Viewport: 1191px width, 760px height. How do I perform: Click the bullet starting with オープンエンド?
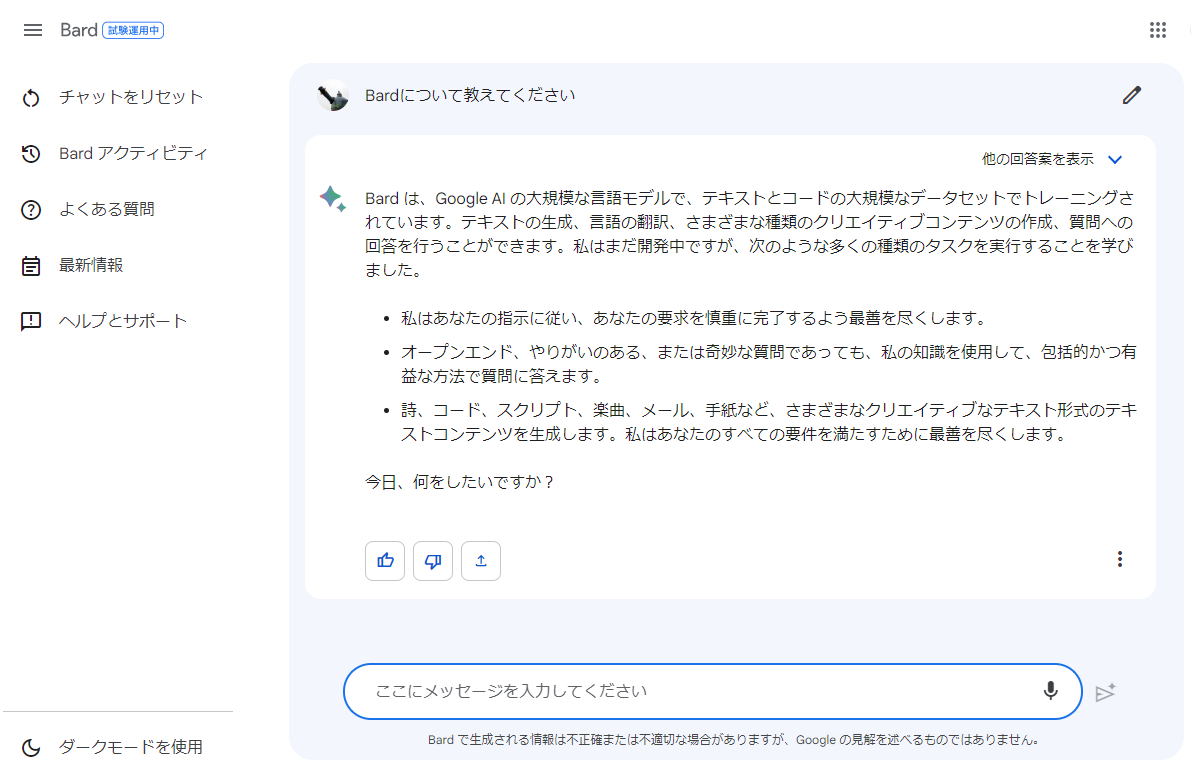coord(769,364)
